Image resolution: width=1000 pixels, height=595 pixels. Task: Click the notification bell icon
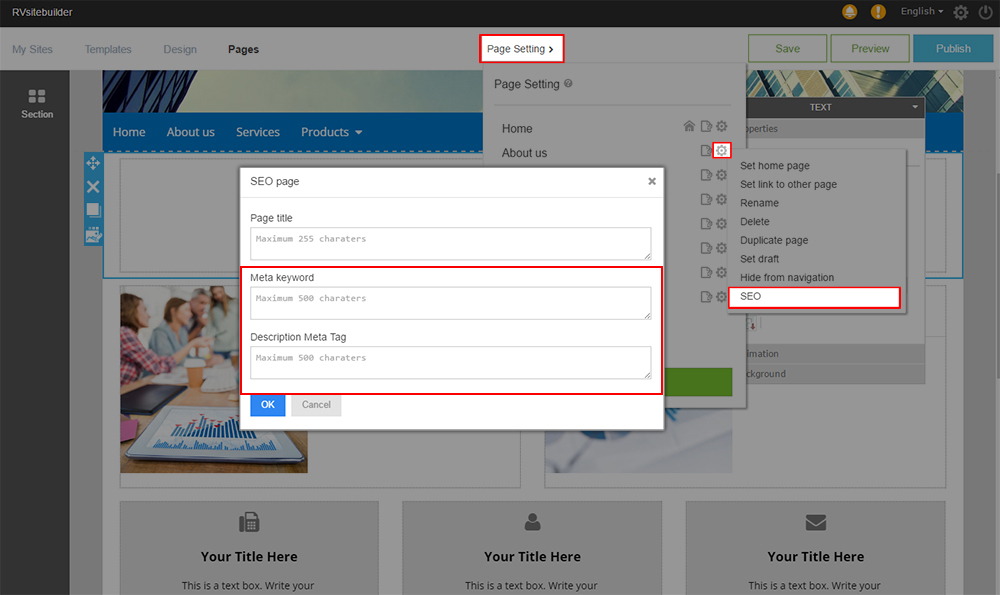pos(850,12)
